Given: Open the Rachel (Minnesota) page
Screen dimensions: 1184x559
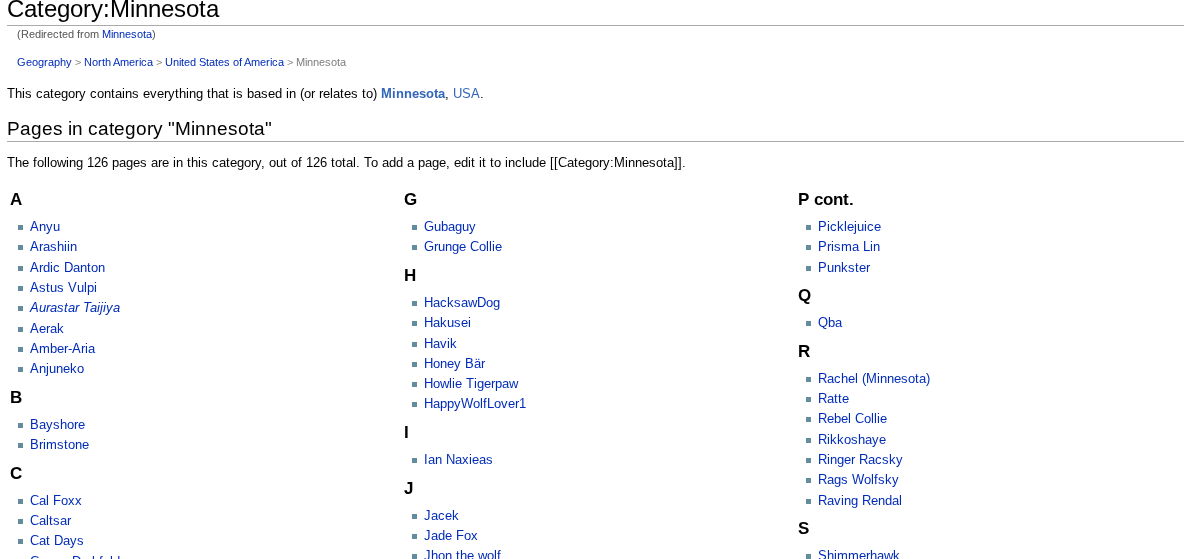Looking at the screenshot, I should 874,379.
